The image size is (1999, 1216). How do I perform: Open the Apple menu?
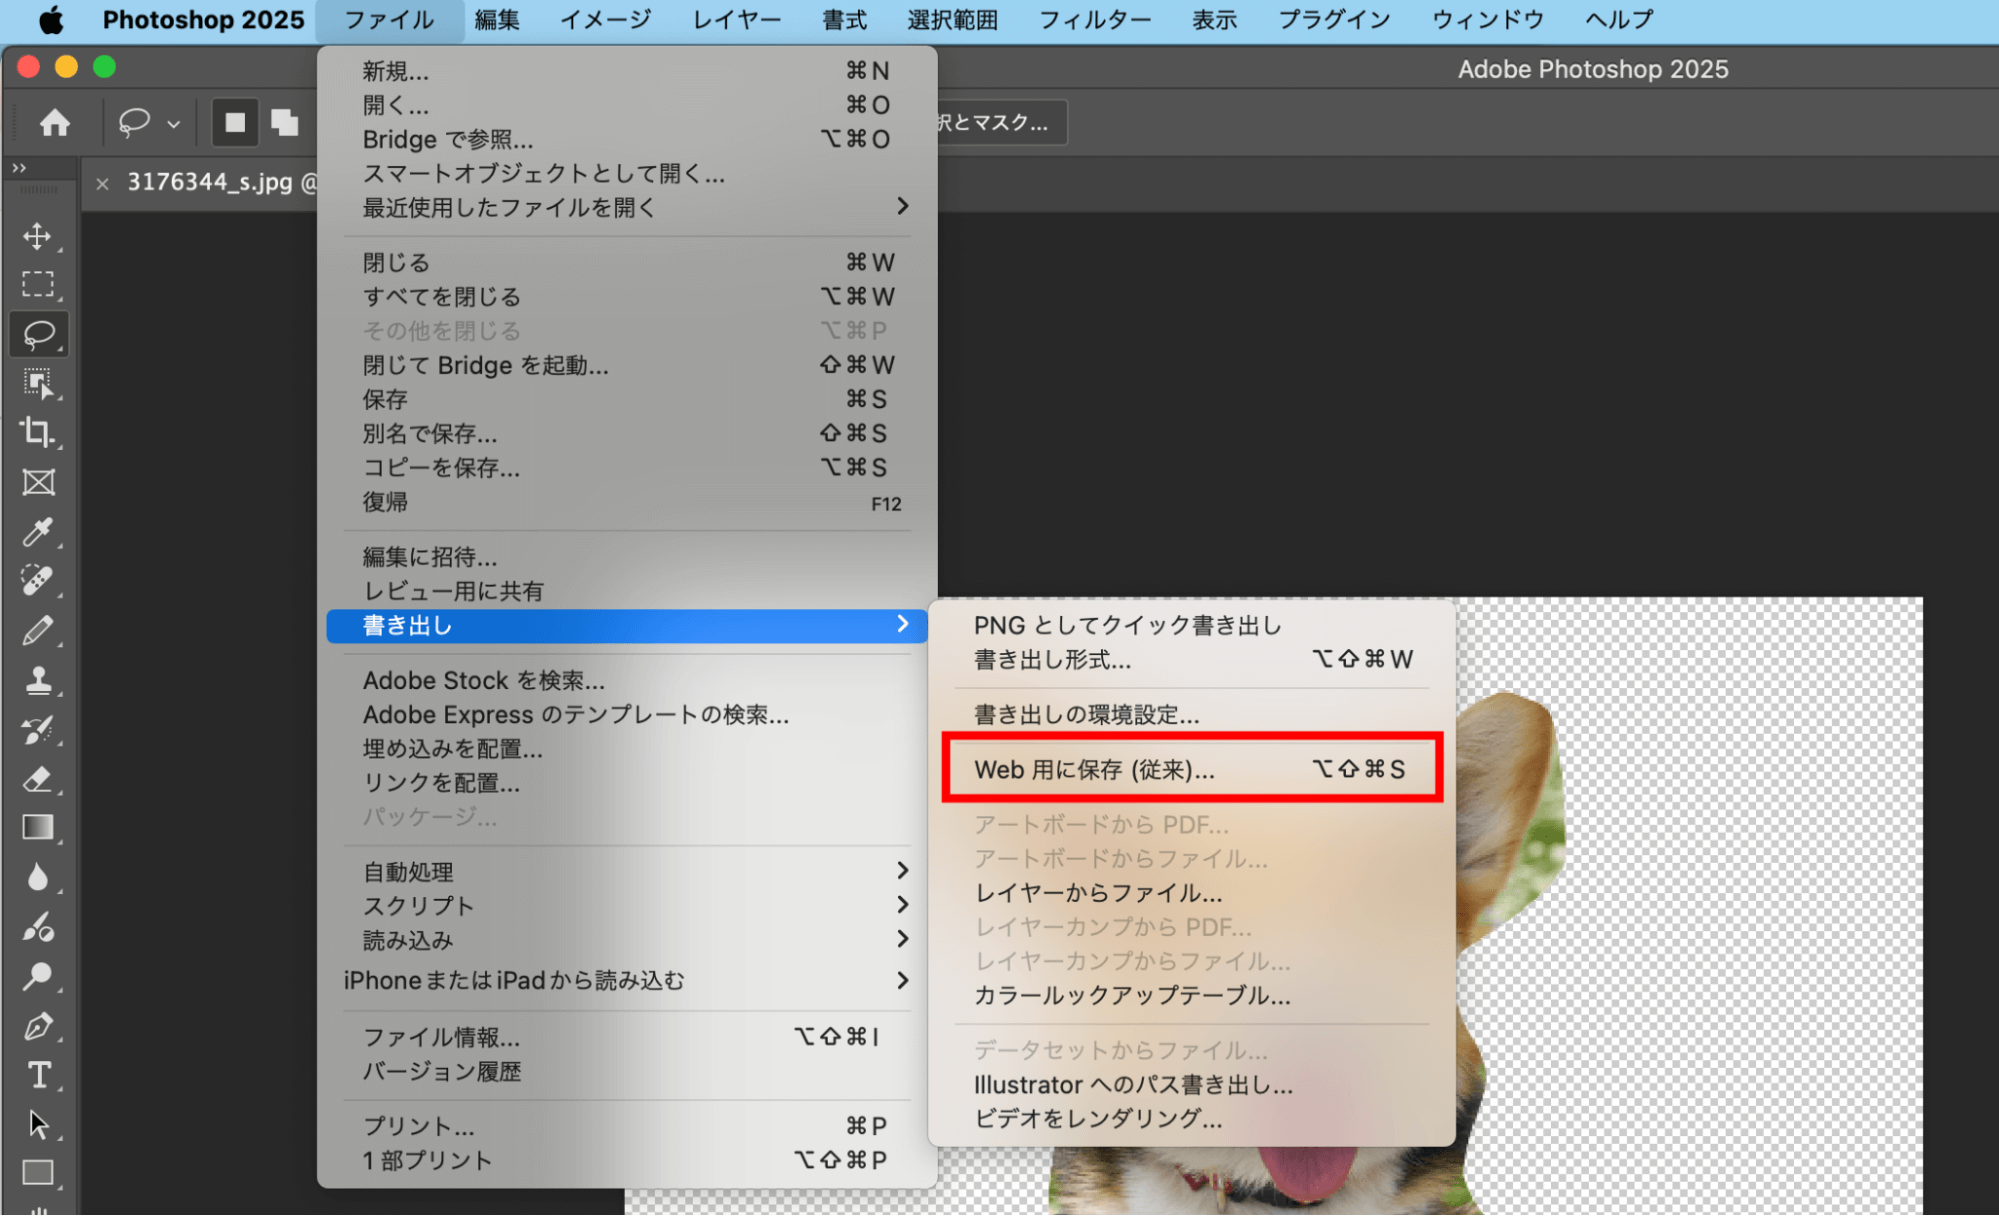50,20
